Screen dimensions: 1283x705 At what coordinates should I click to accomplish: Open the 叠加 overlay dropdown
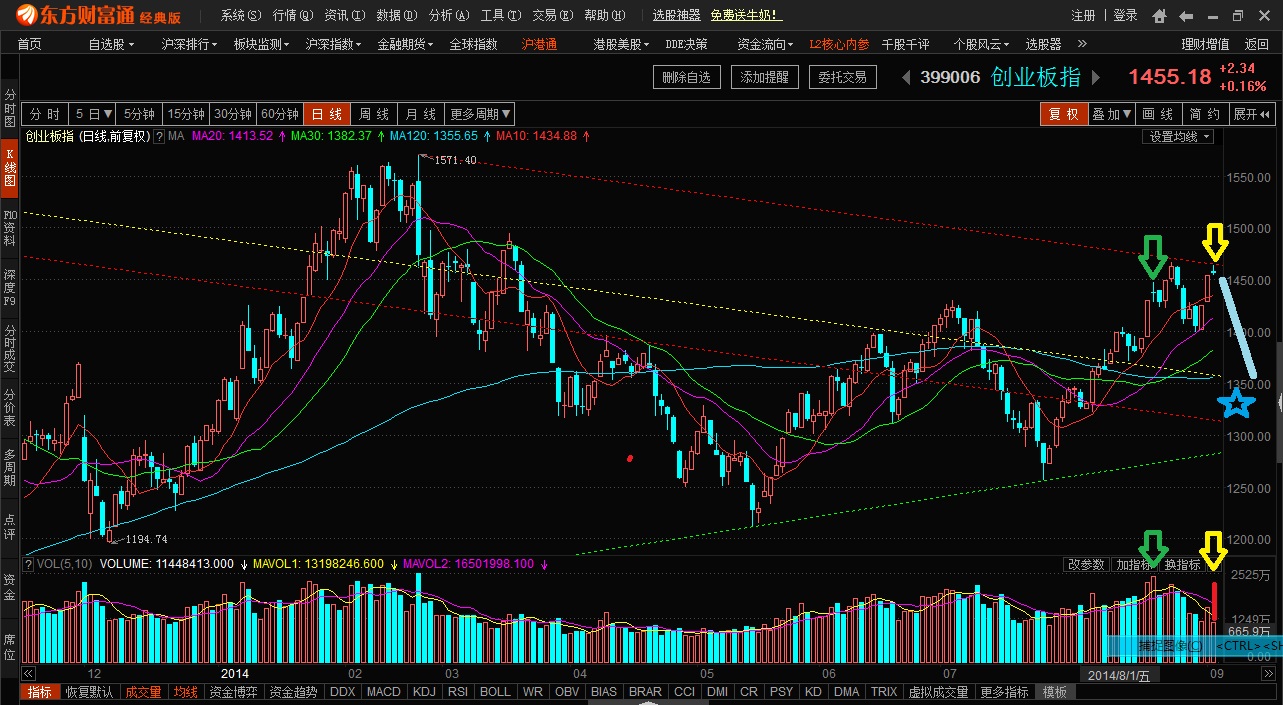point(1109,114)
